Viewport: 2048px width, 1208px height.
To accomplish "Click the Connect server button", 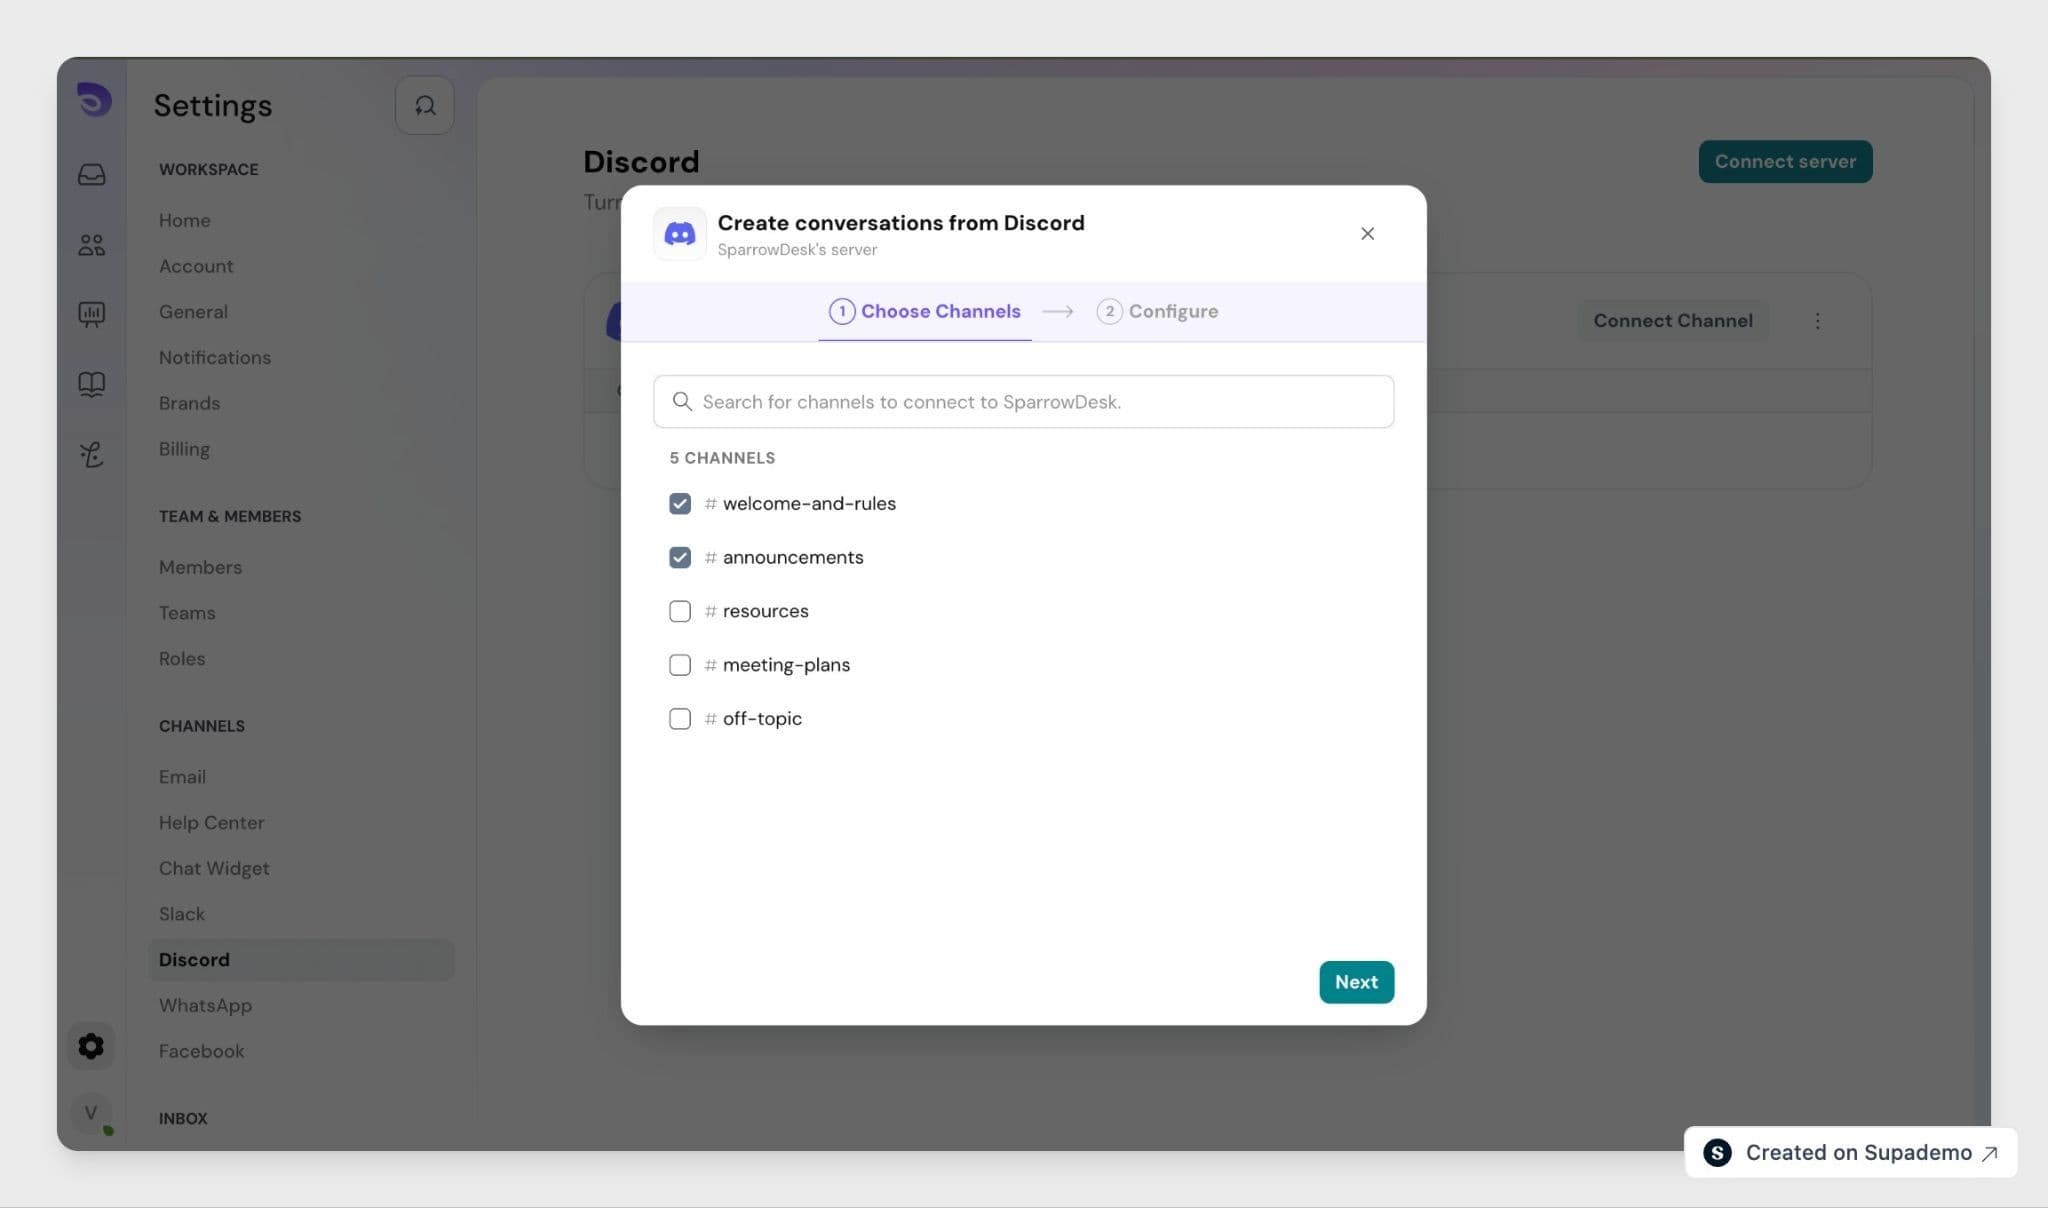I will click(1785, 162).
